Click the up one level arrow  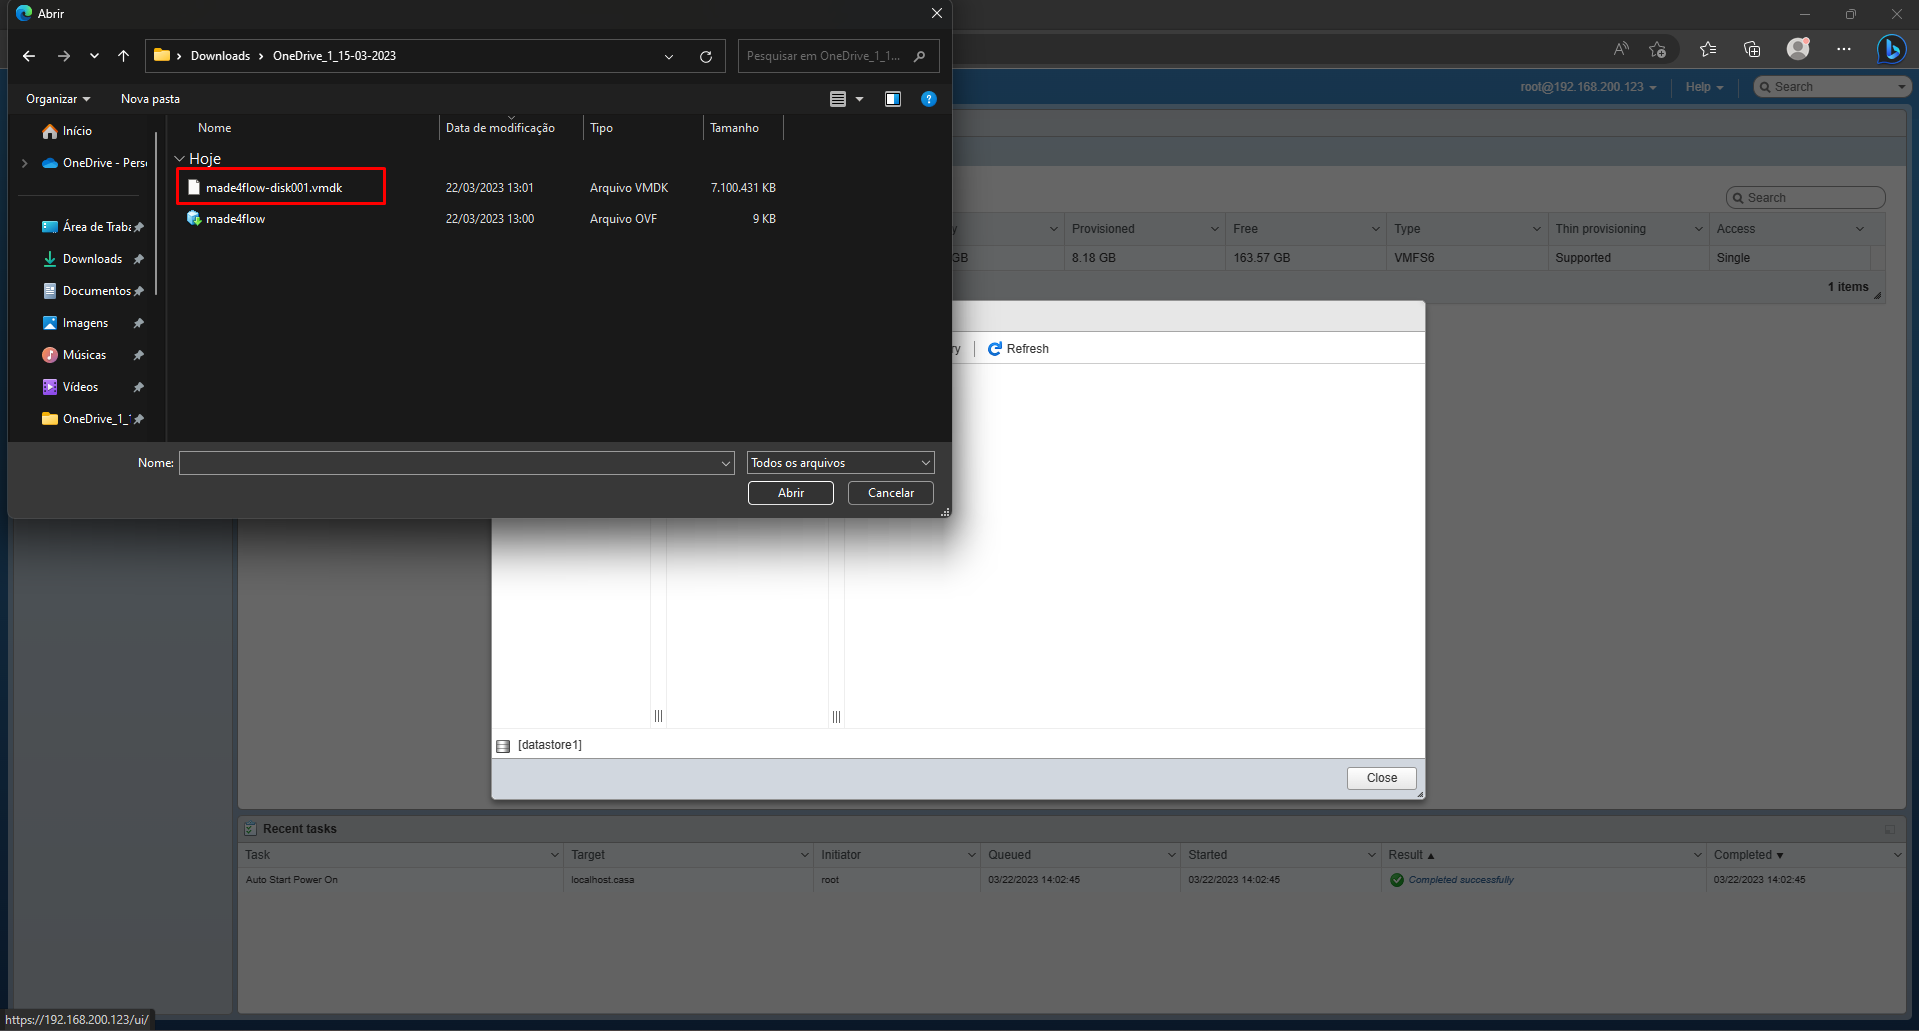coord(123,56)
